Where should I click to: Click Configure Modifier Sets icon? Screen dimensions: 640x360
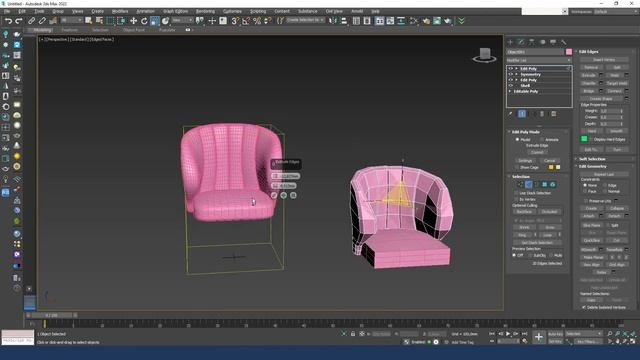click(x=553, y=114)
